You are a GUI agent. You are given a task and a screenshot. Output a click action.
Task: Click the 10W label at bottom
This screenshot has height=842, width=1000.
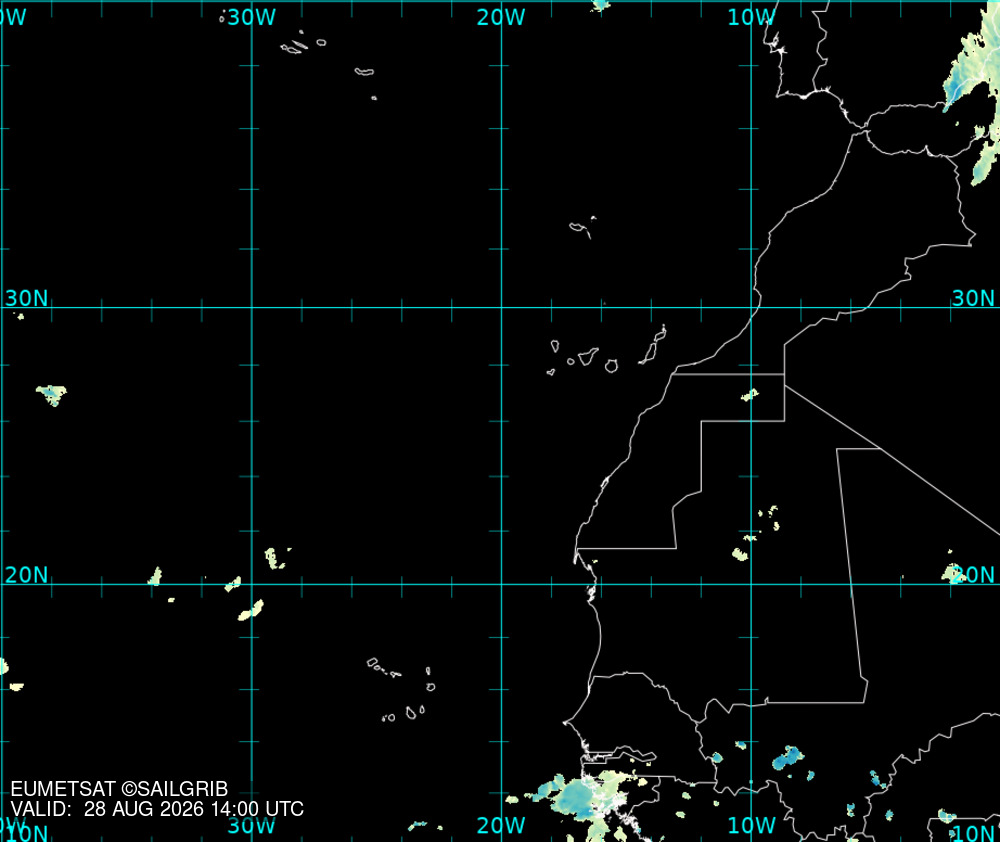coord(751,825)
